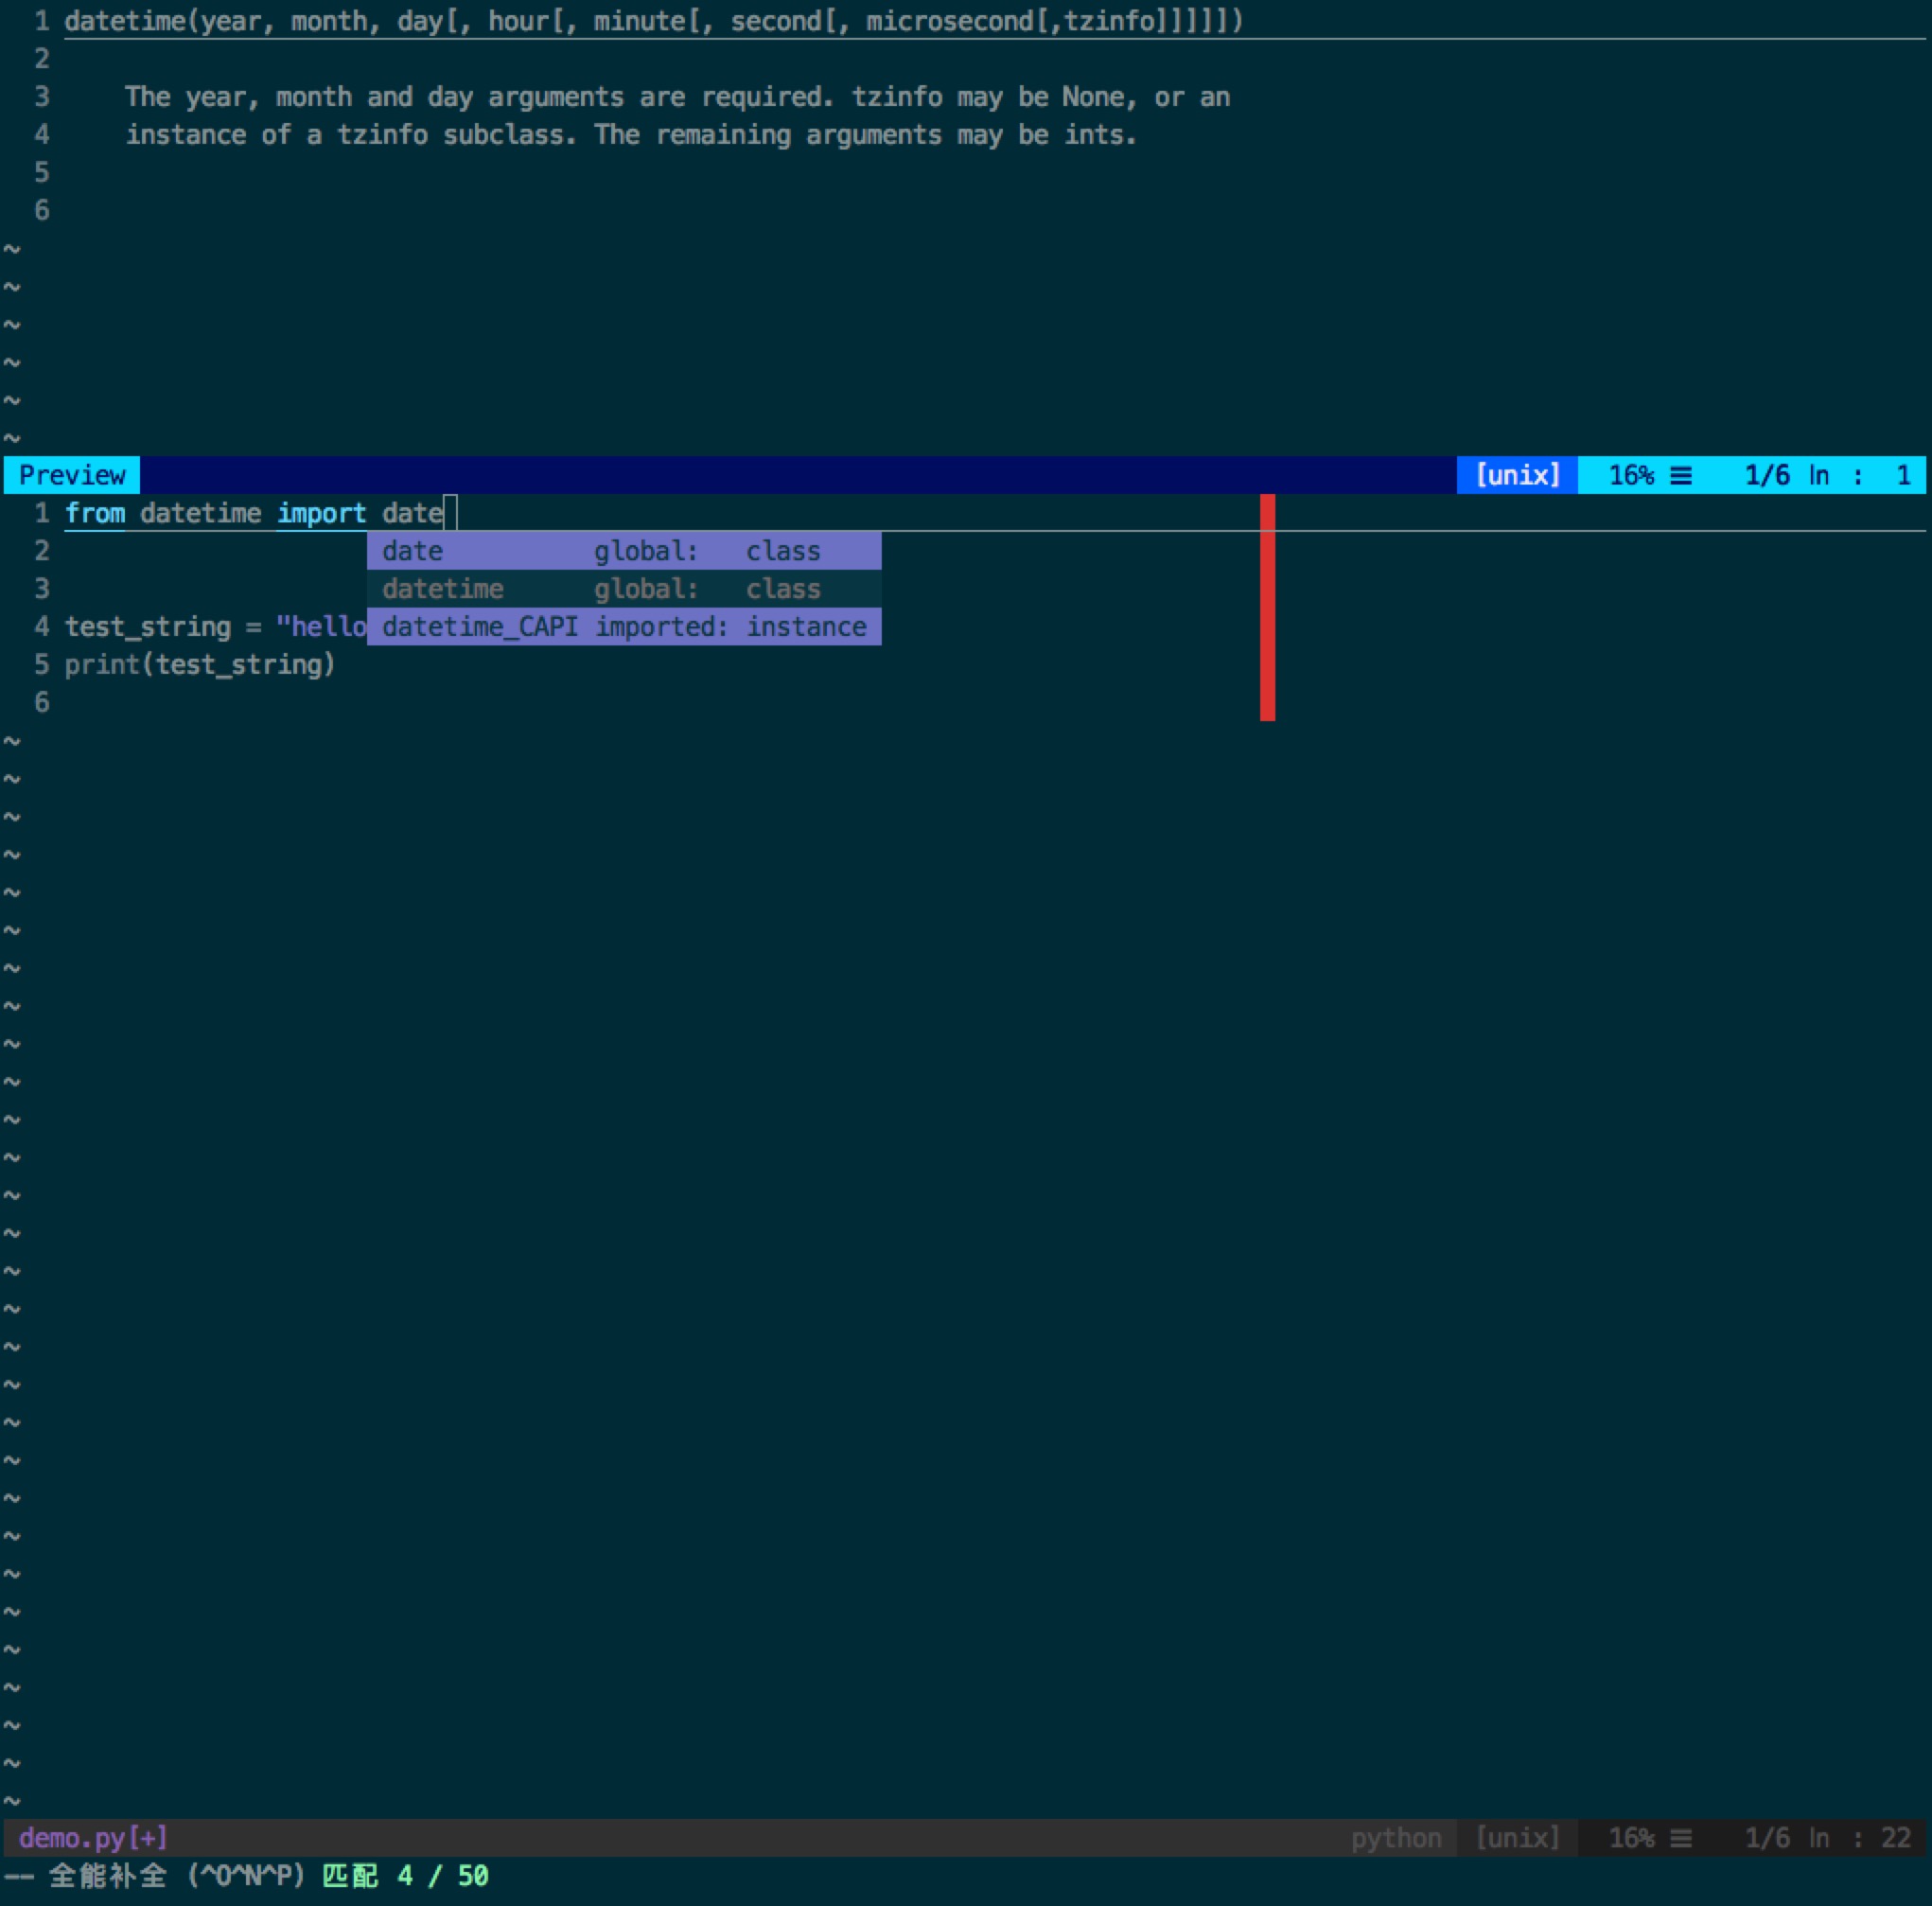
Task: Click the red color column marker
Action: click(x=1267, y=608)
